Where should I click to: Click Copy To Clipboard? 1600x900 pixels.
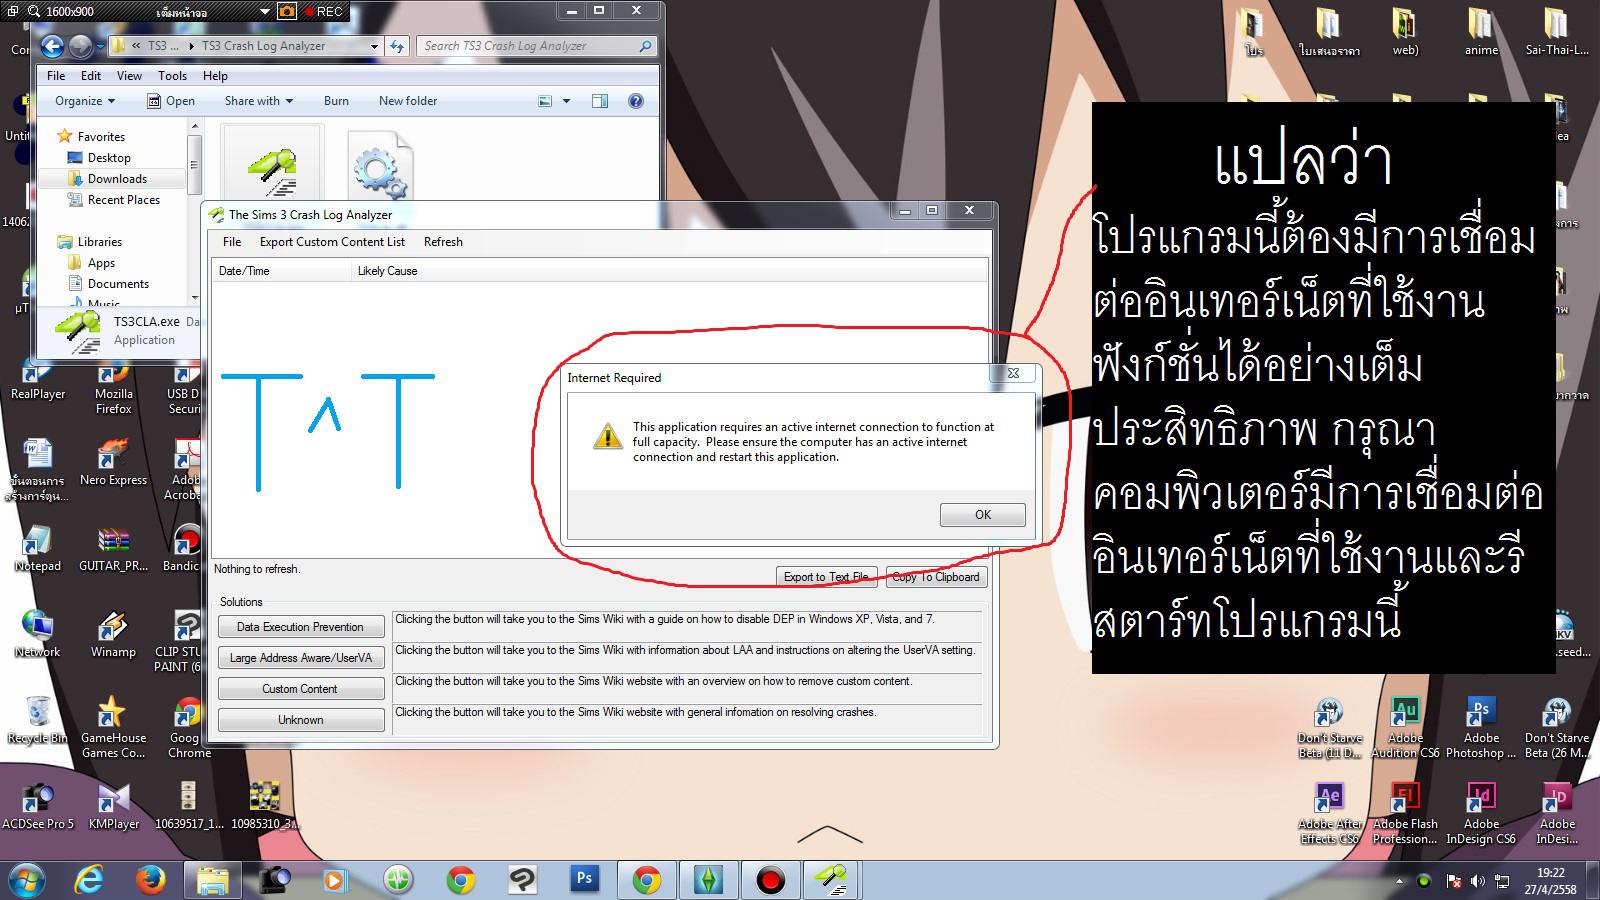pyautogui.click(x=936, y=577)
